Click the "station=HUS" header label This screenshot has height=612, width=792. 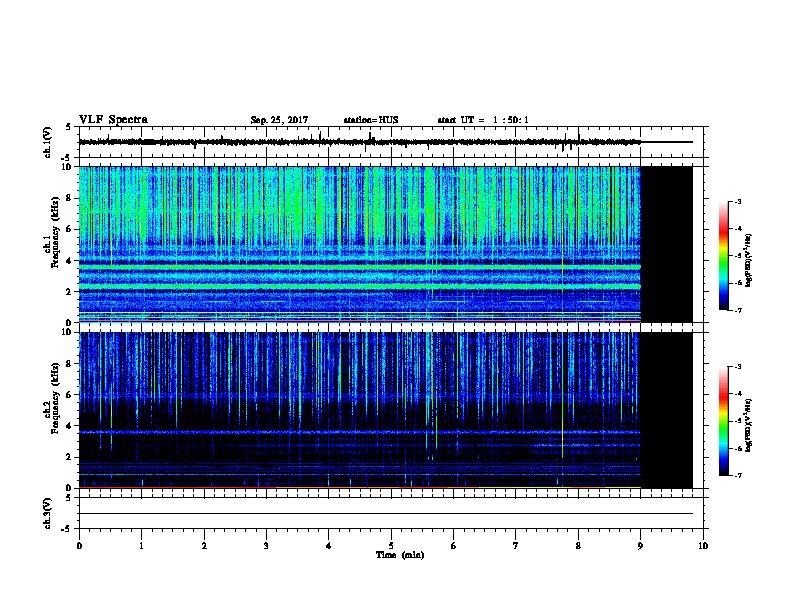coord(371,120)
